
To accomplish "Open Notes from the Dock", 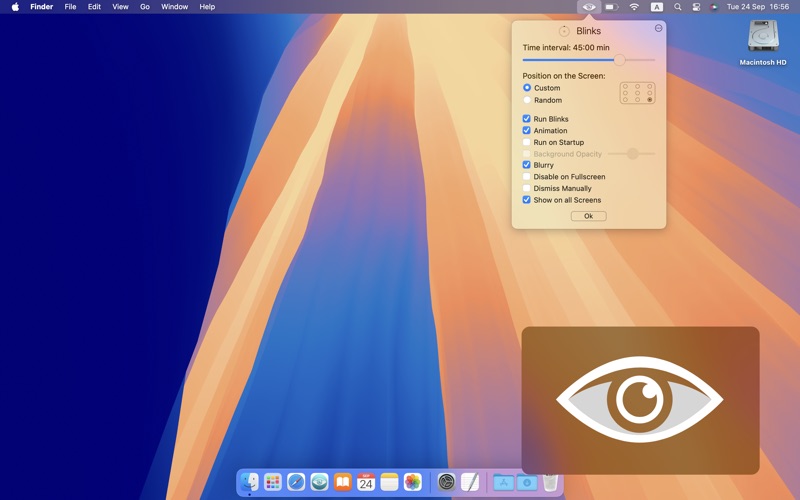I will point(389,482).
